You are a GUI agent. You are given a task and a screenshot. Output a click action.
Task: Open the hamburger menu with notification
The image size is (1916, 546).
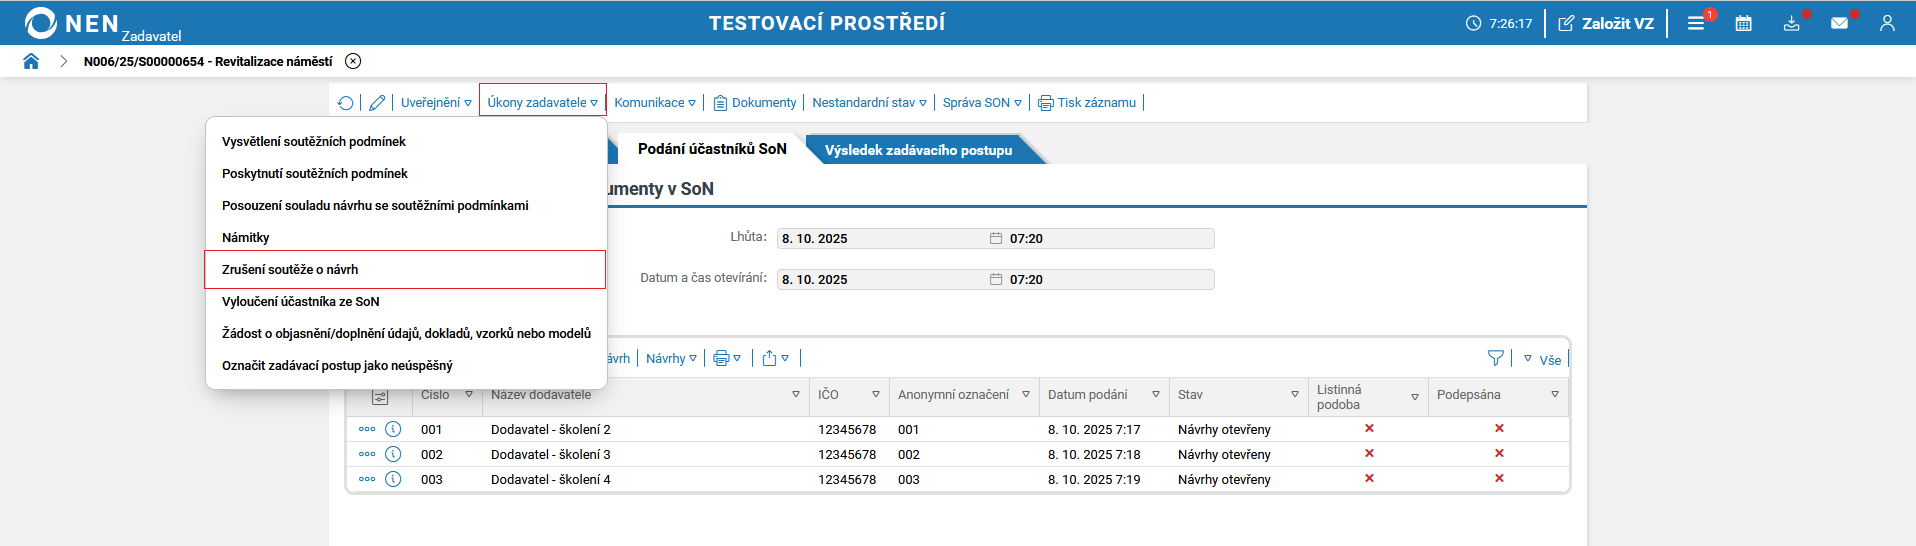click(1697, 23)
